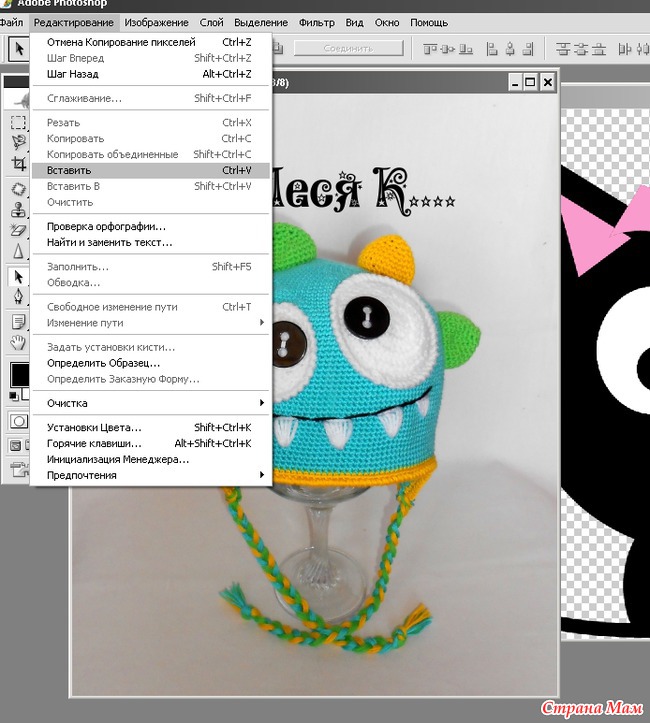Maximize the hat photo document window
650x723 pixels.
pyautogui.click(x=530, y=81)
